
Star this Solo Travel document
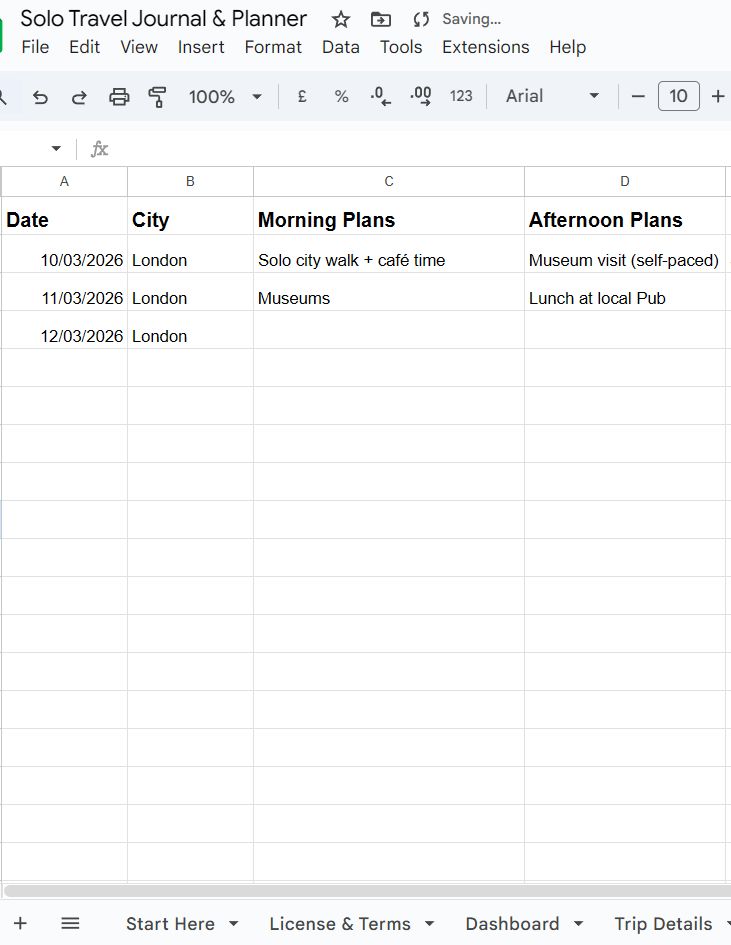click(341, 19)
